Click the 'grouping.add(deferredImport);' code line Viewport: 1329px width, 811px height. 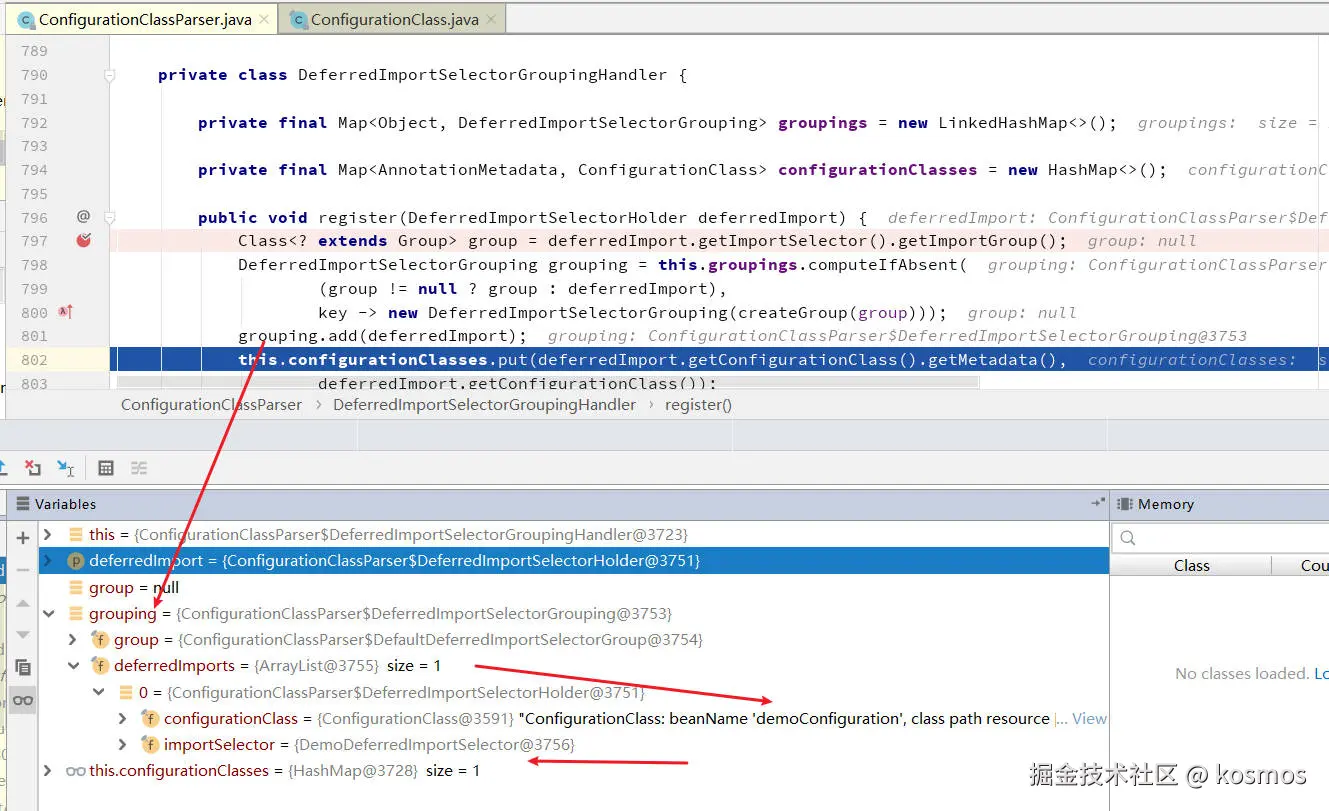pos(382,336)
